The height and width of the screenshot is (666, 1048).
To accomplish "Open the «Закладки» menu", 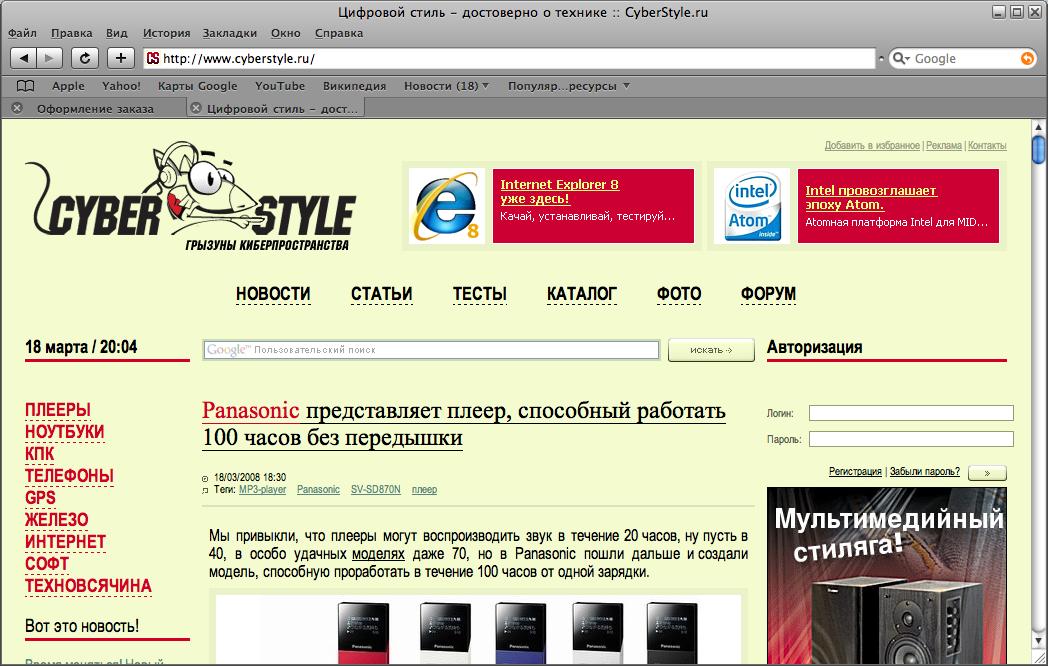I will pyautogui.click(x=229, y=32).
